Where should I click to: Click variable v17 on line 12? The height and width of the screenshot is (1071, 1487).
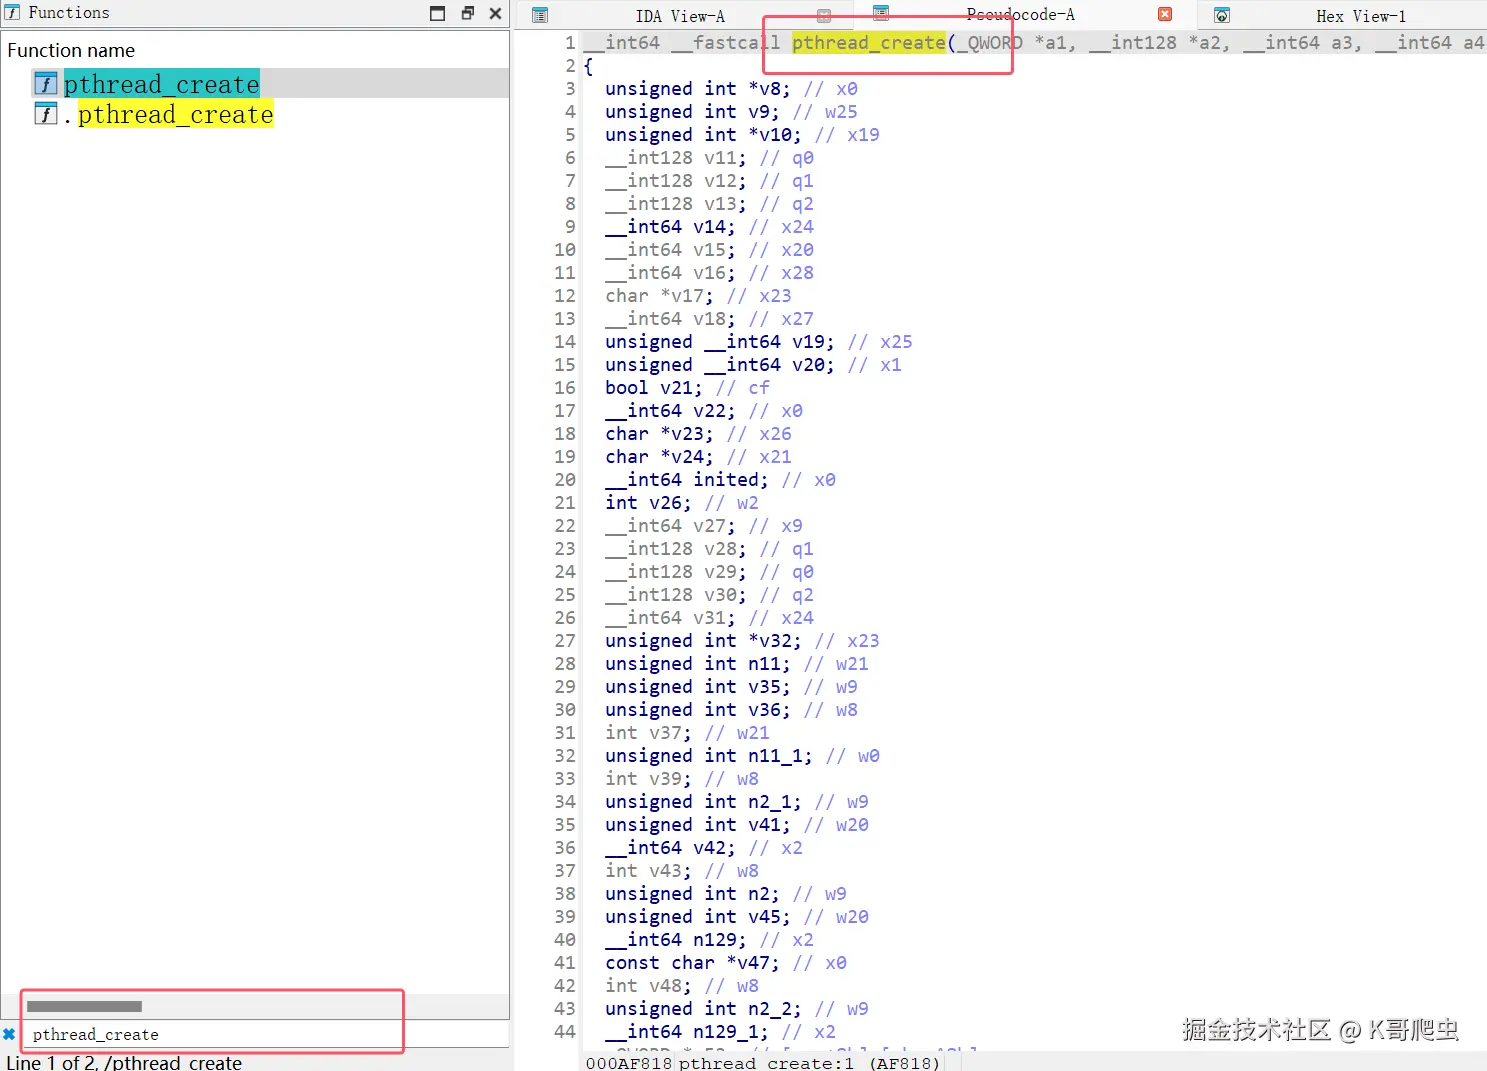[x=687, y=296]
